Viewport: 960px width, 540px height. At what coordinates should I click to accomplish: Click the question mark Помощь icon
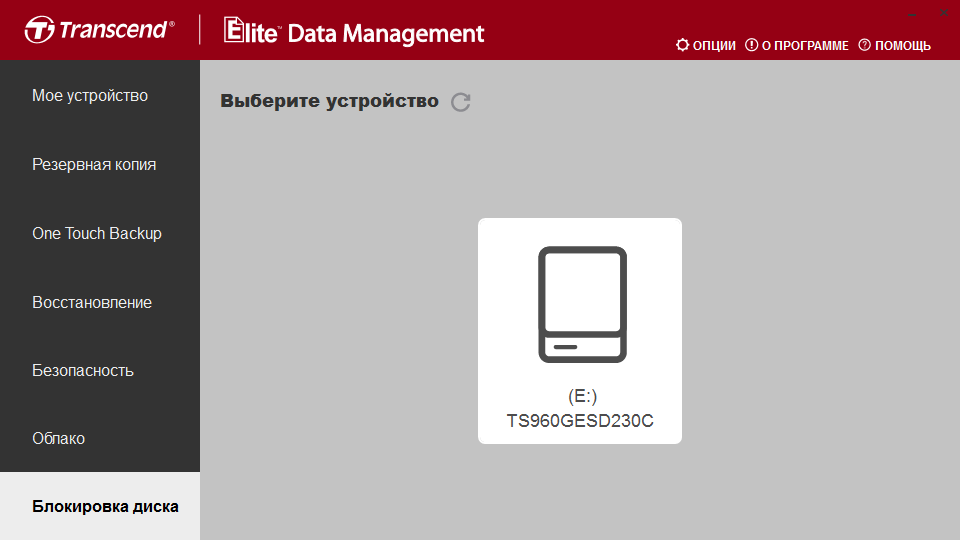864,45
